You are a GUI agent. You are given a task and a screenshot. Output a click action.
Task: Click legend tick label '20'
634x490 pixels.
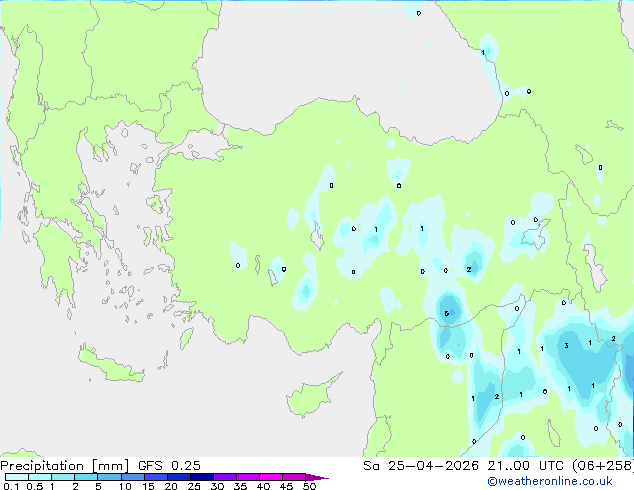click(171, 486)
